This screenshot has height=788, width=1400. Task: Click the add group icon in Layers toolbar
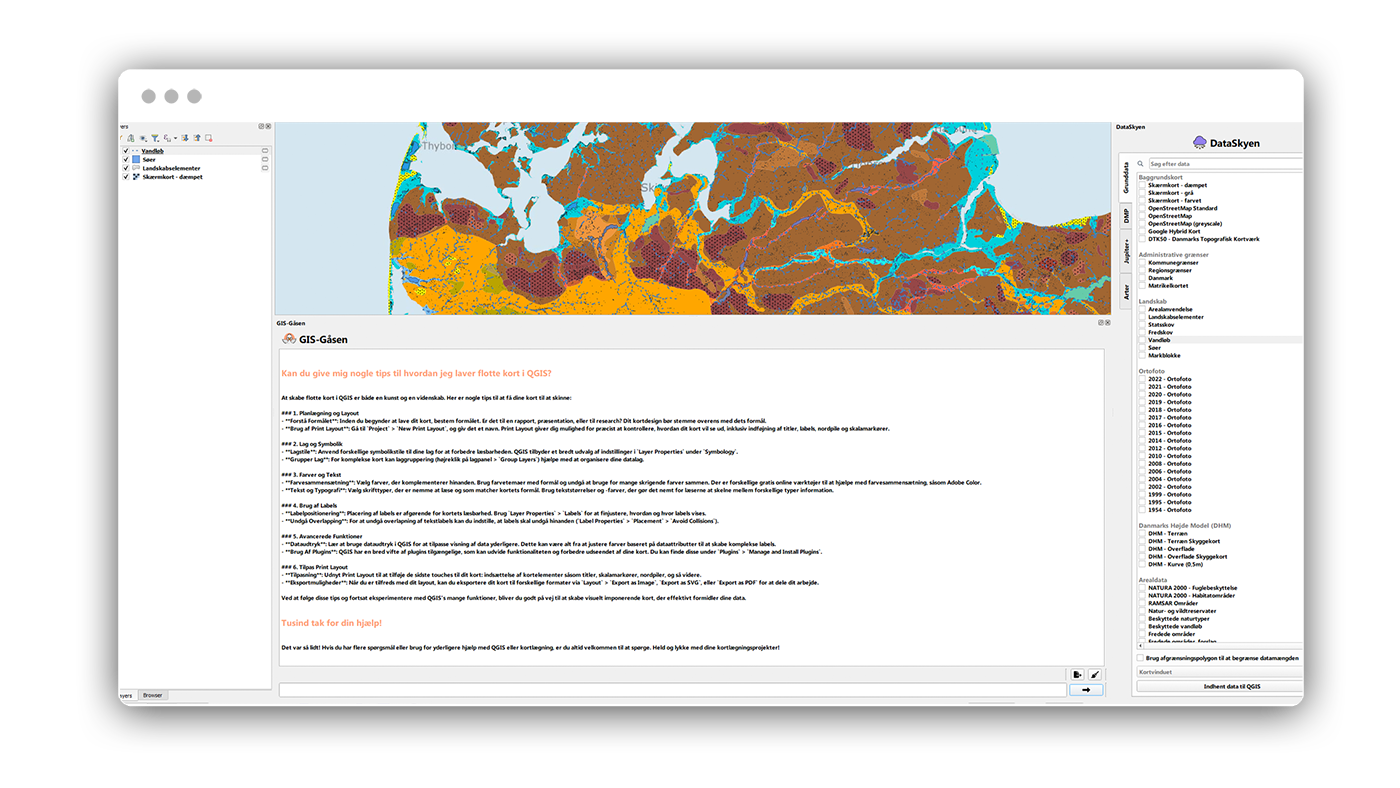tap(131, 138)
